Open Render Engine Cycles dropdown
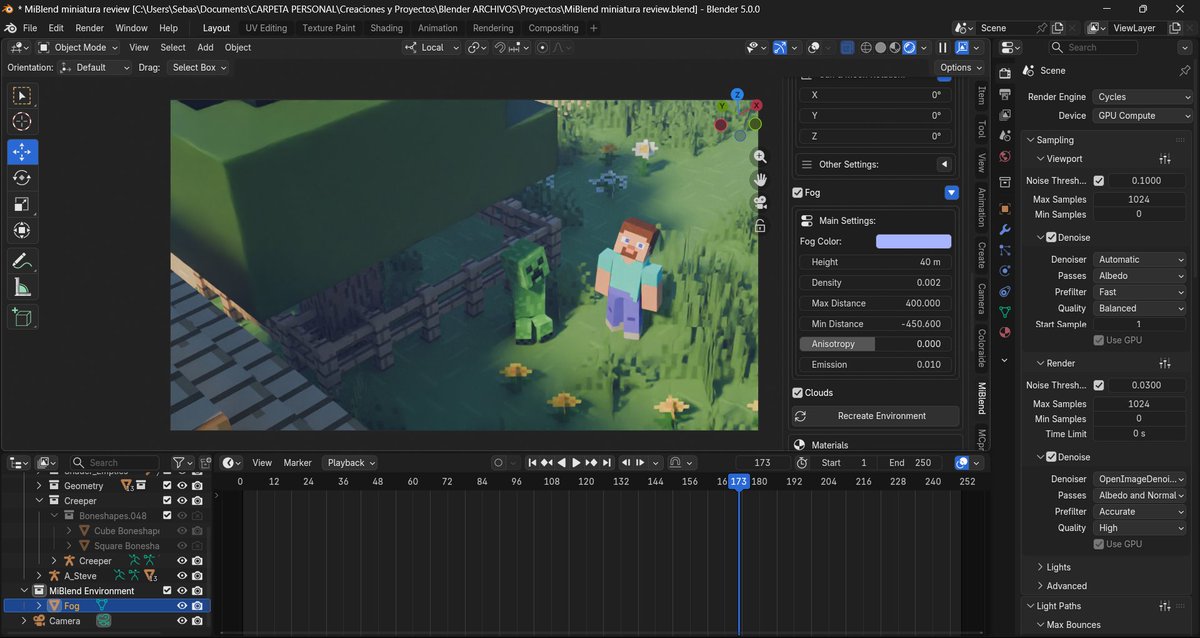The width and height of the screenshot is (1200, 638). coord(1142,97)
